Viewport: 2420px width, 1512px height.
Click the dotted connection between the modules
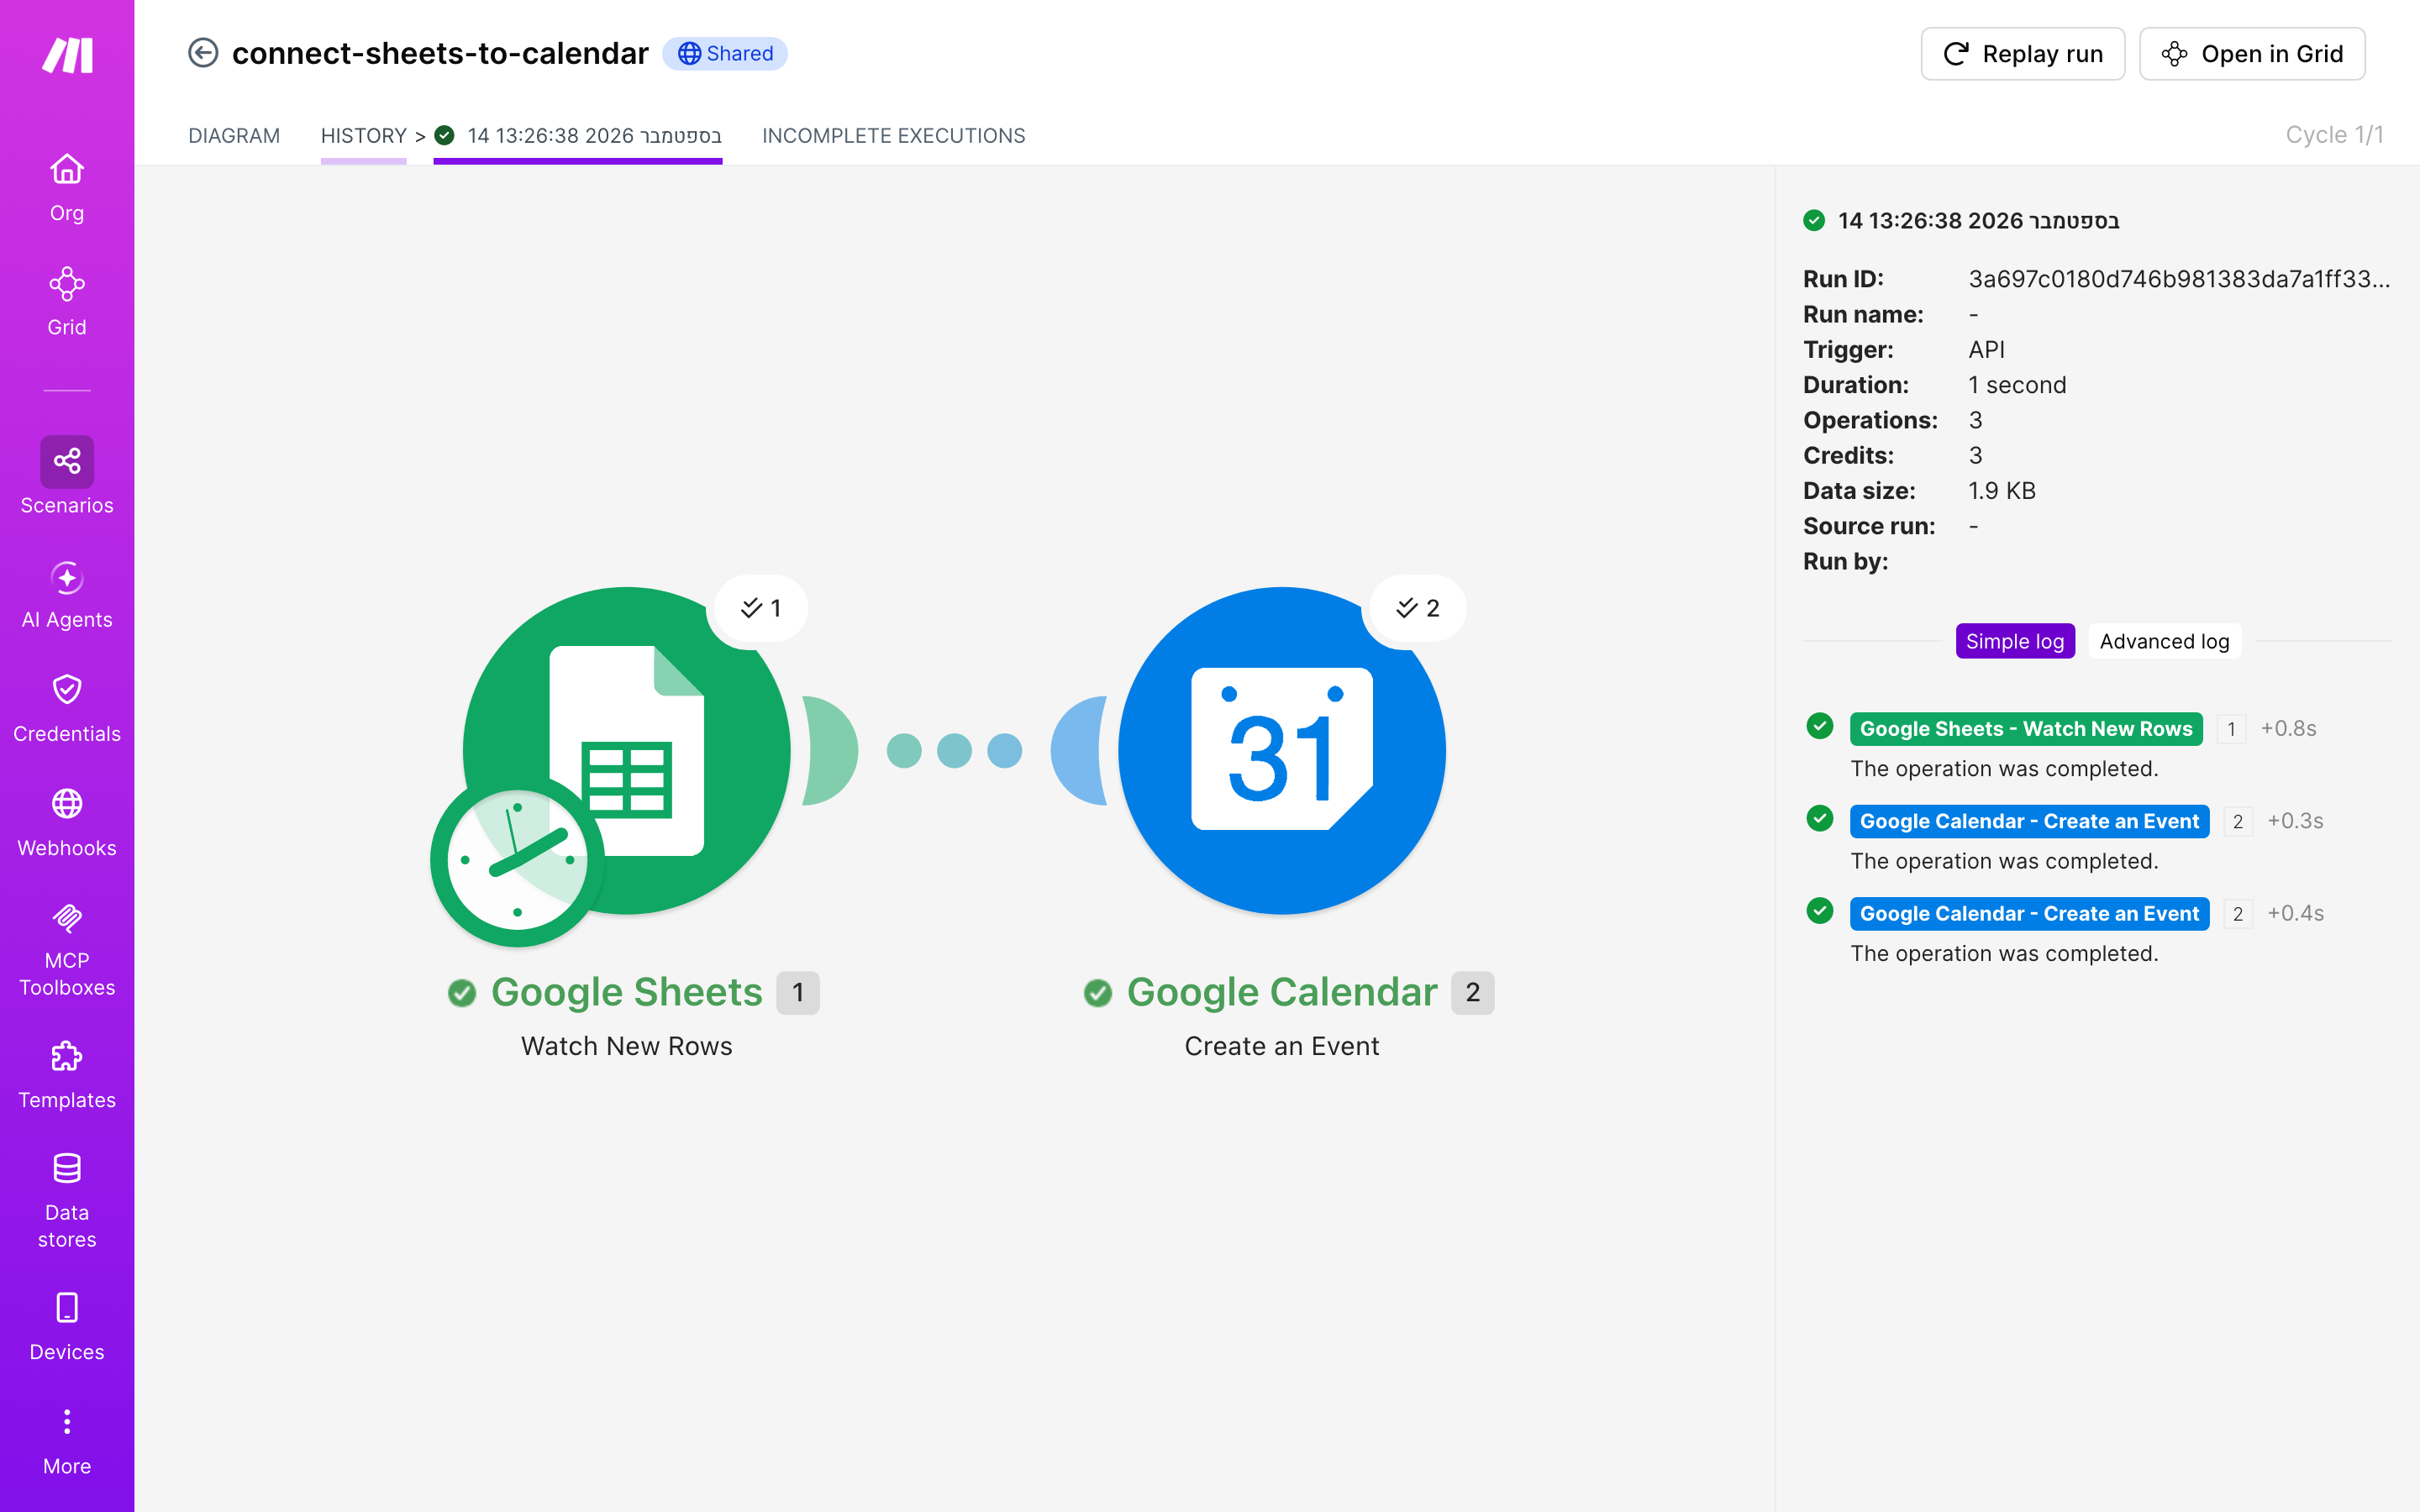click(x=954, y=751)
